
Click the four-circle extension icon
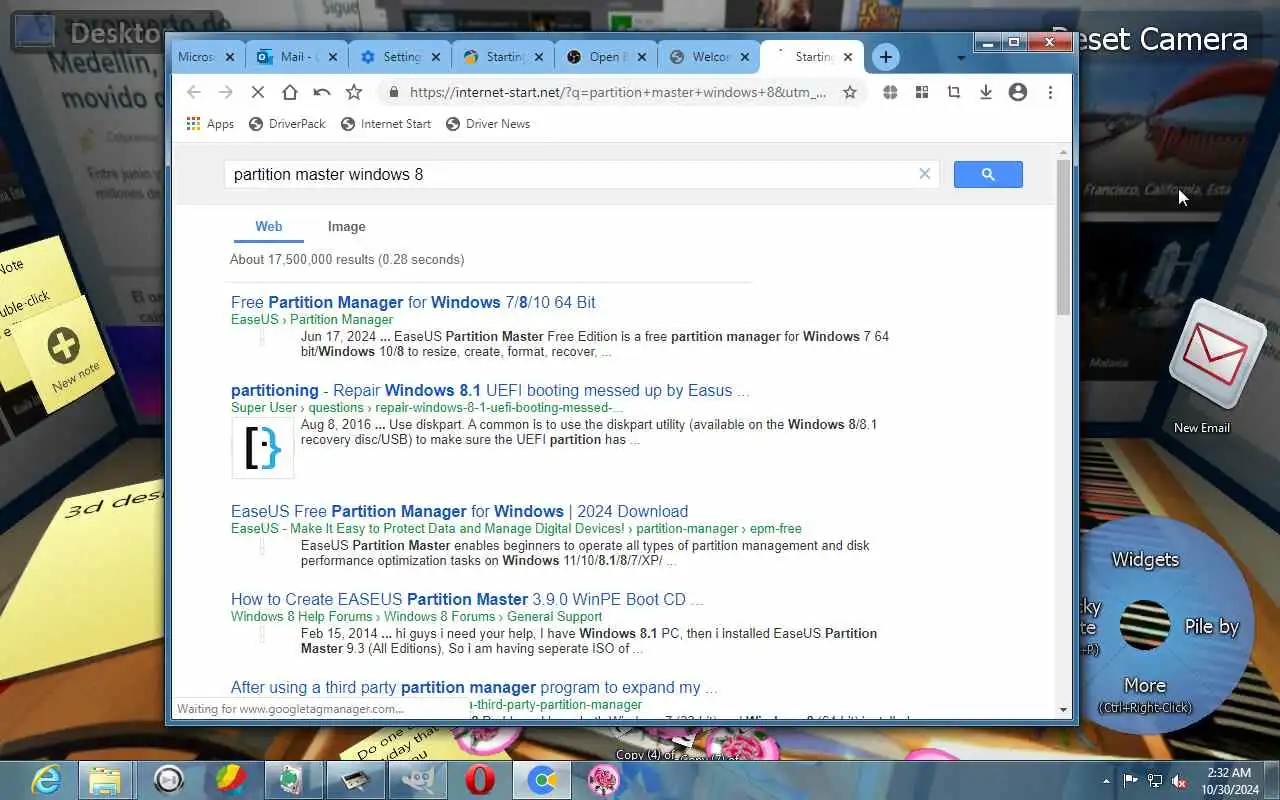[890, 92]
